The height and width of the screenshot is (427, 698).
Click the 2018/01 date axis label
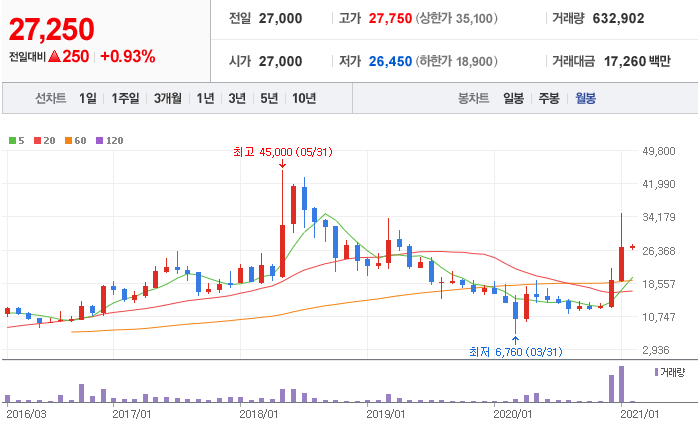point(259,414)
